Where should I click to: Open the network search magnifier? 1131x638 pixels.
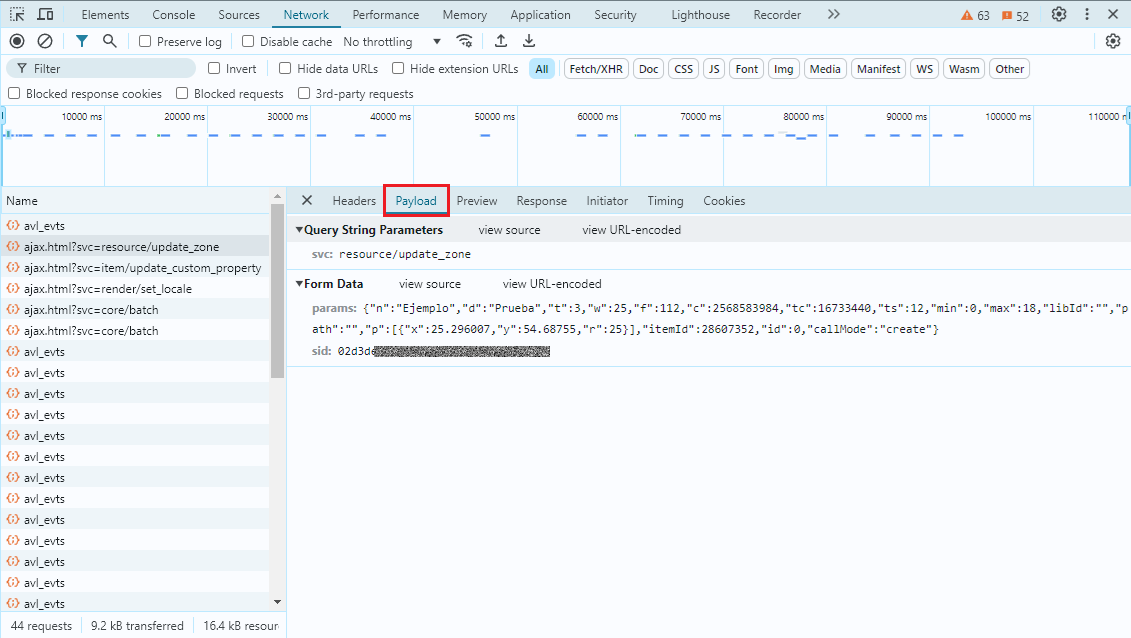tap(110, 41)
